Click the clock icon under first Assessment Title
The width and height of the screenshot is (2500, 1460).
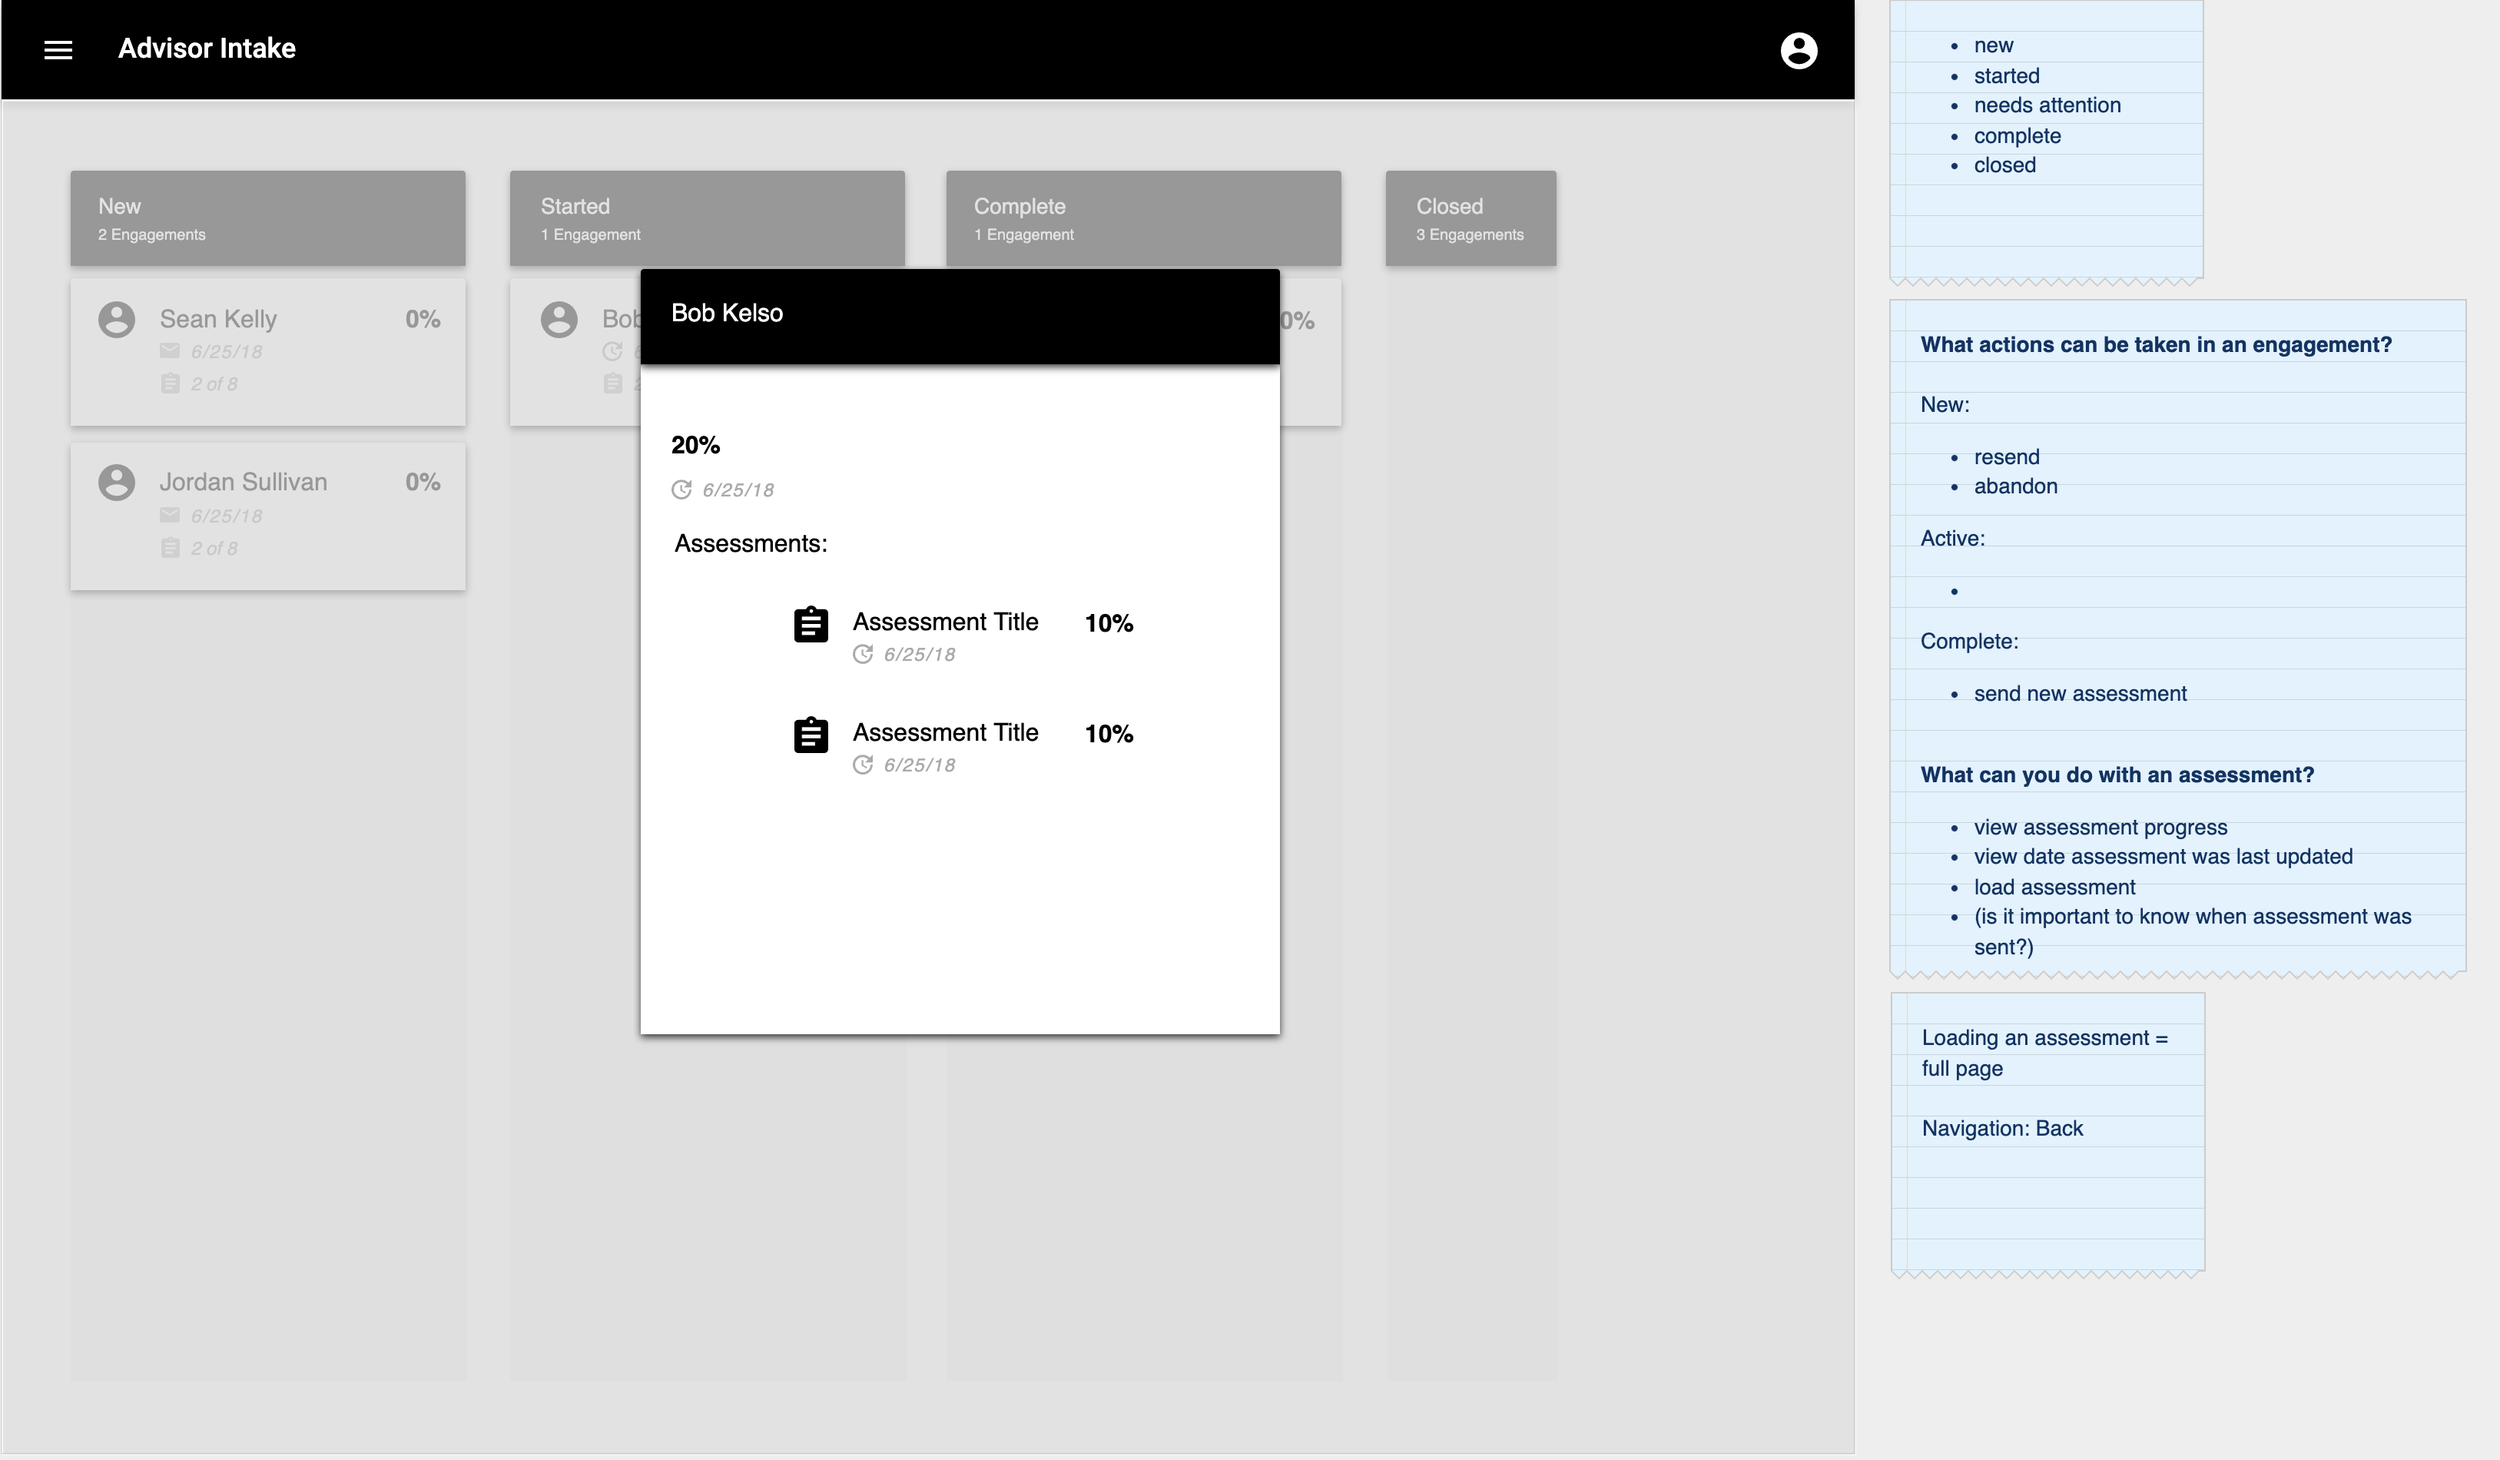click(863, 654)
